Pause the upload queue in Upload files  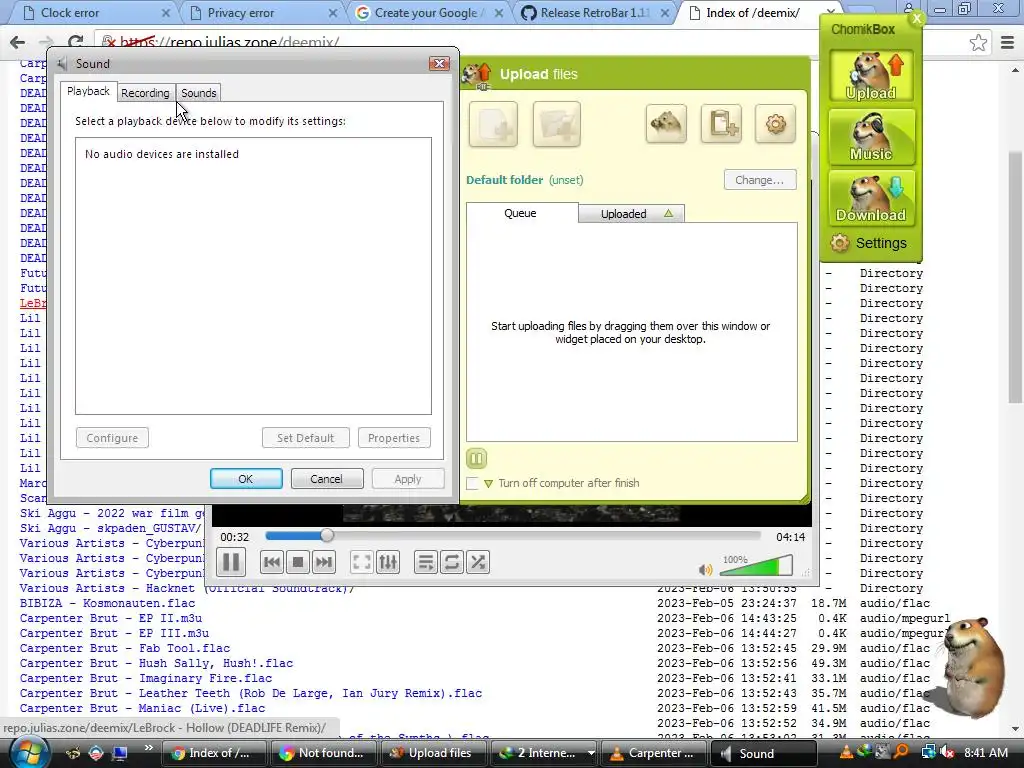tap(477, 458)
